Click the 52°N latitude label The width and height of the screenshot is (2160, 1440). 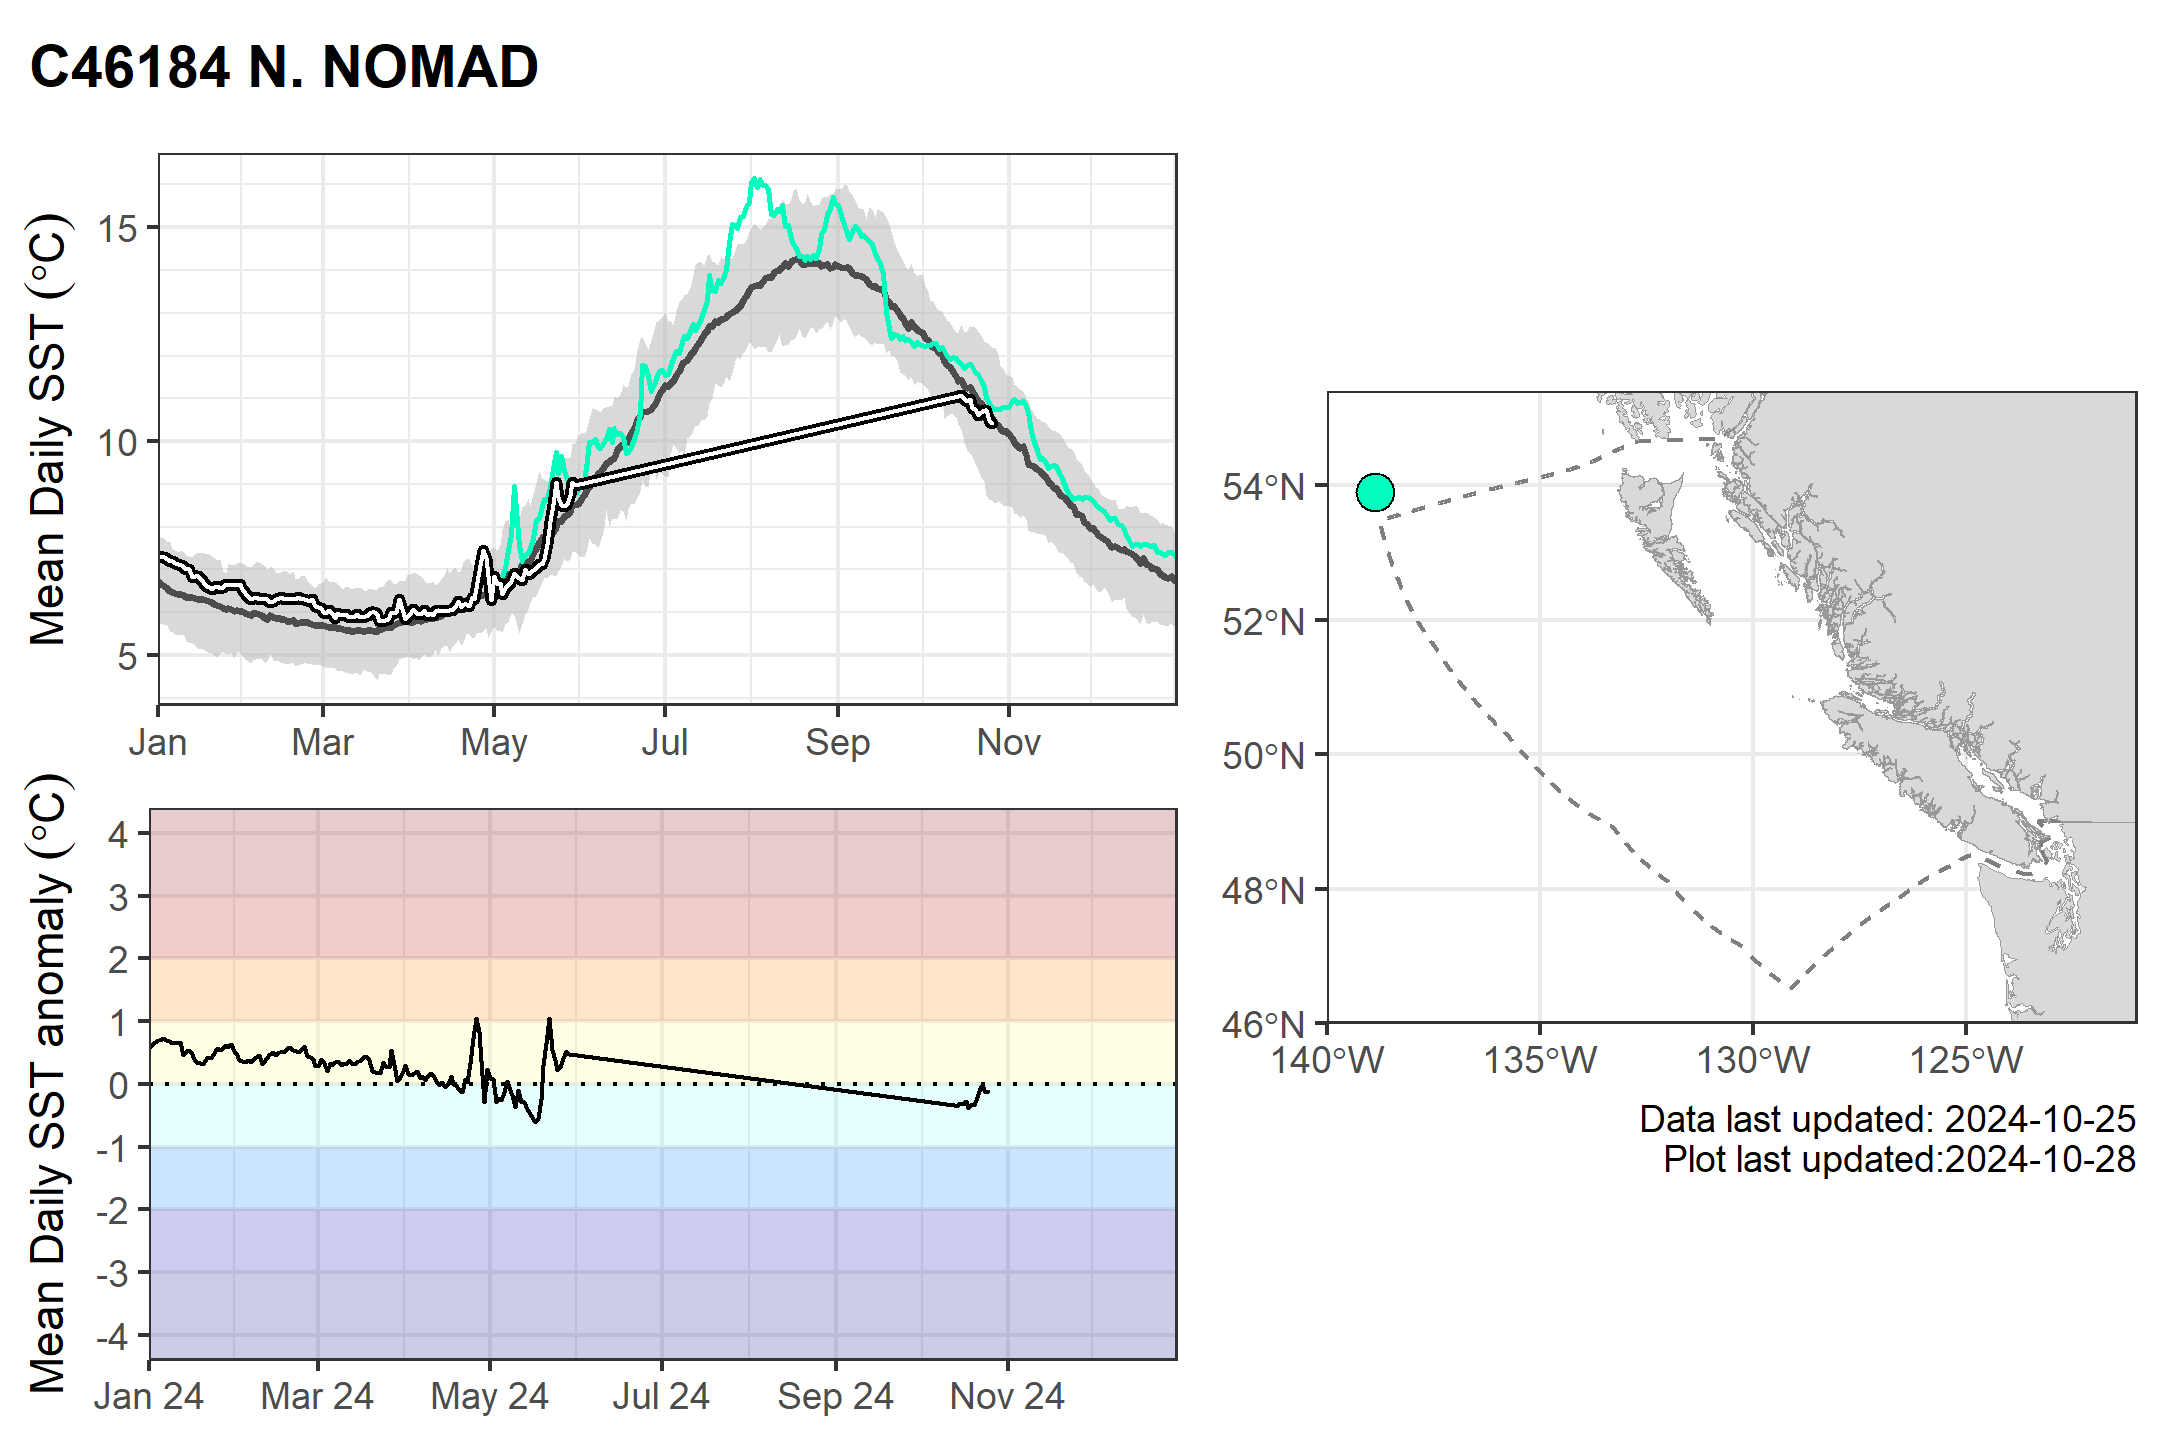[1264, 622]
